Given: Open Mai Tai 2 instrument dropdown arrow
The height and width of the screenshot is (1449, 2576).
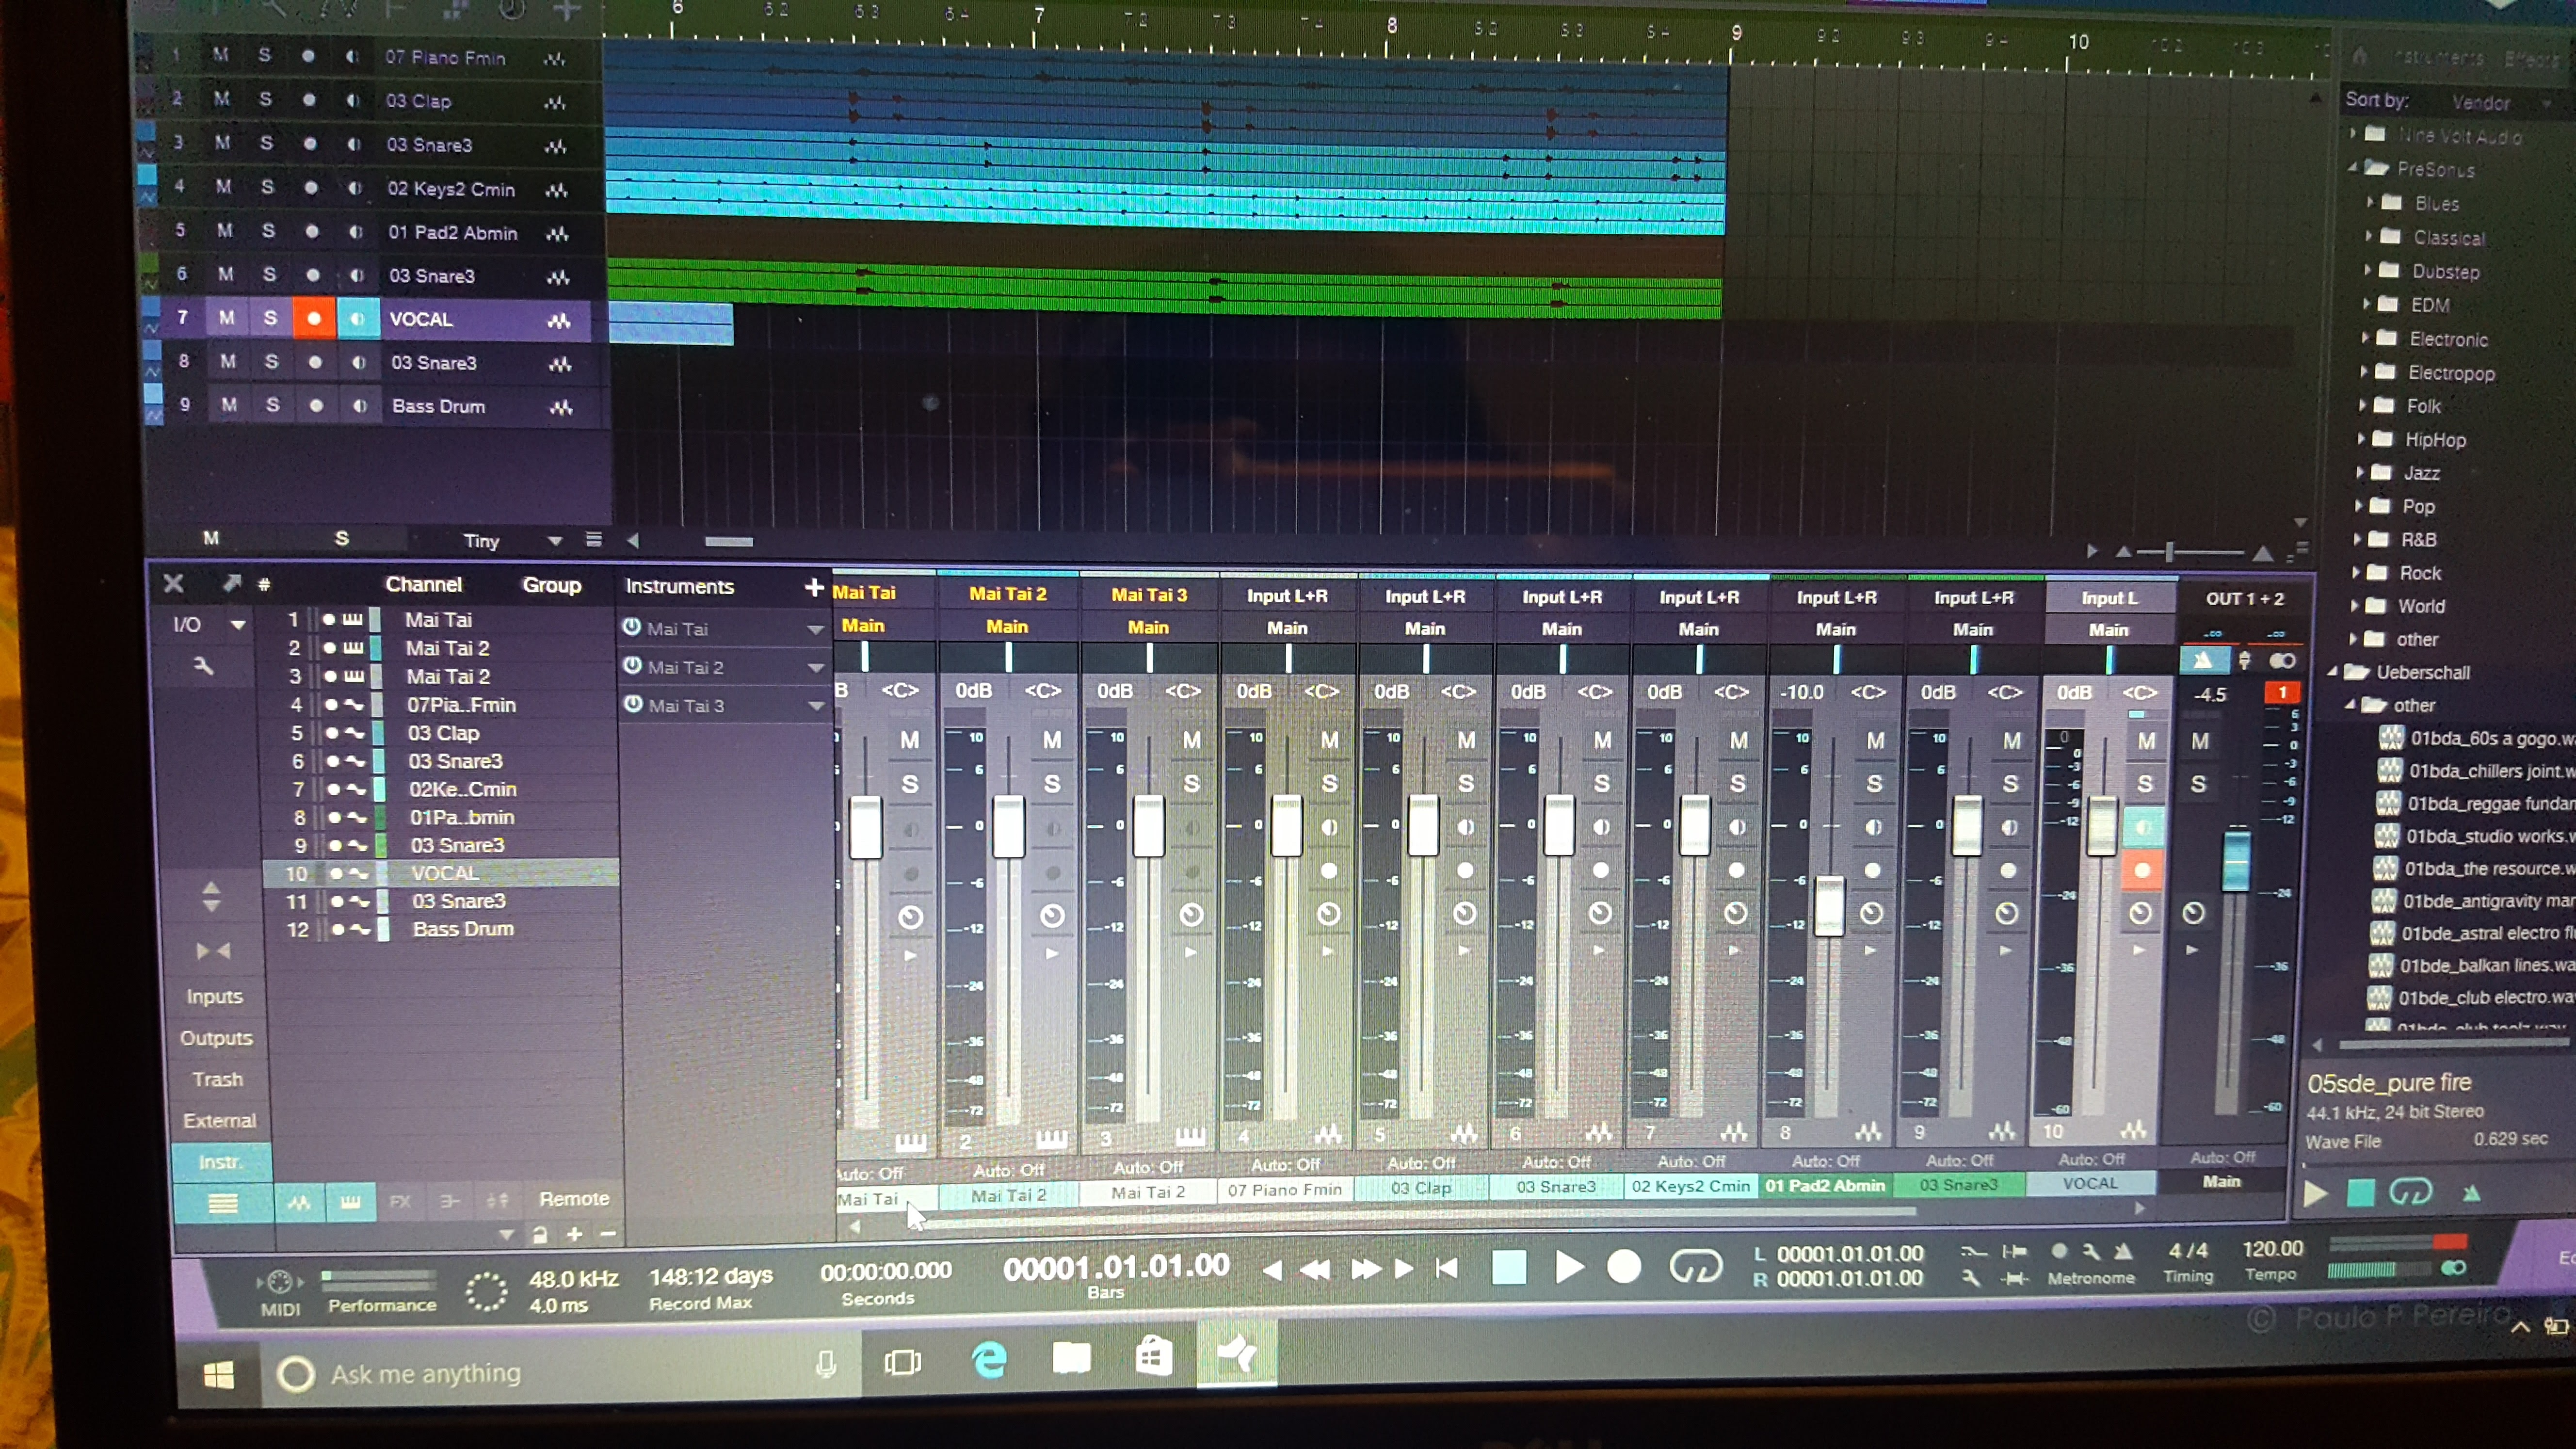Looking at the screenshot, I should coord(816,667).
